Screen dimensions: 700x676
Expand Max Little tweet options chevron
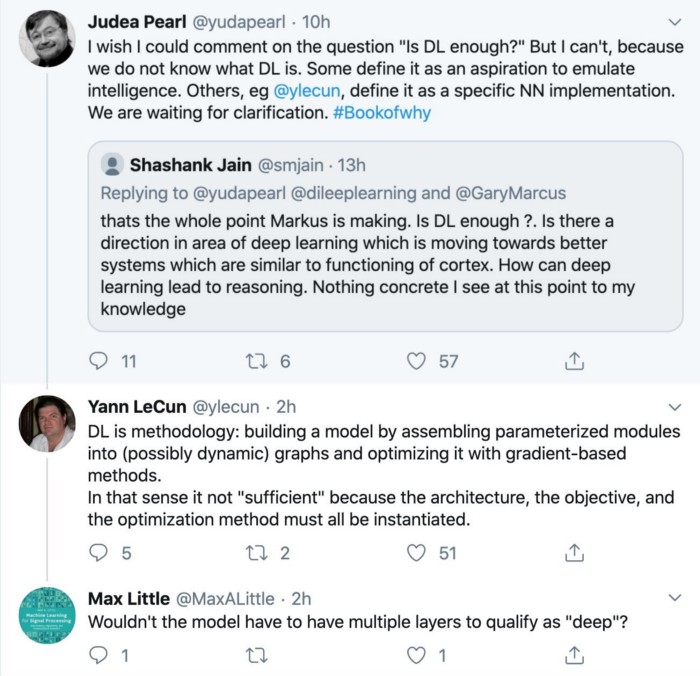pos(672,598)
